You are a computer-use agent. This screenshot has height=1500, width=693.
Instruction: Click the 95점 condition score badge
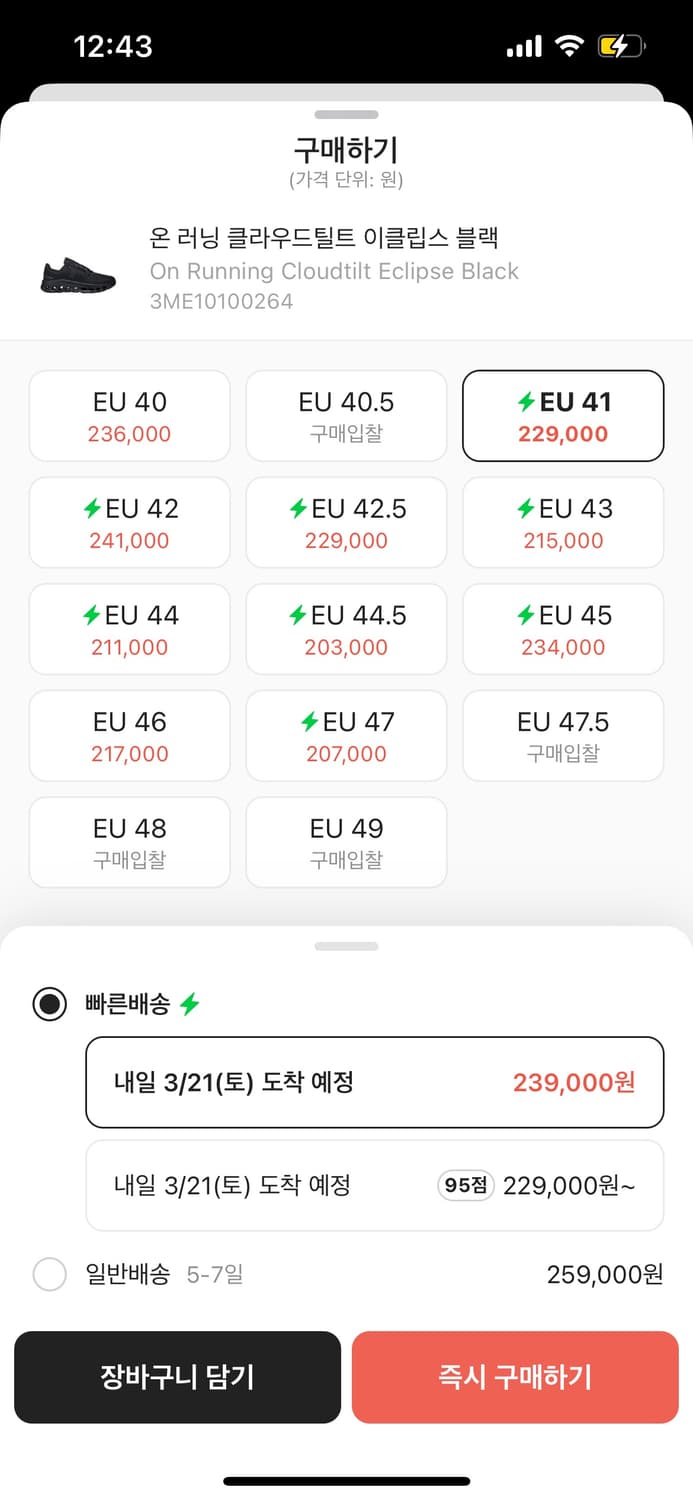click(464, 1185)
